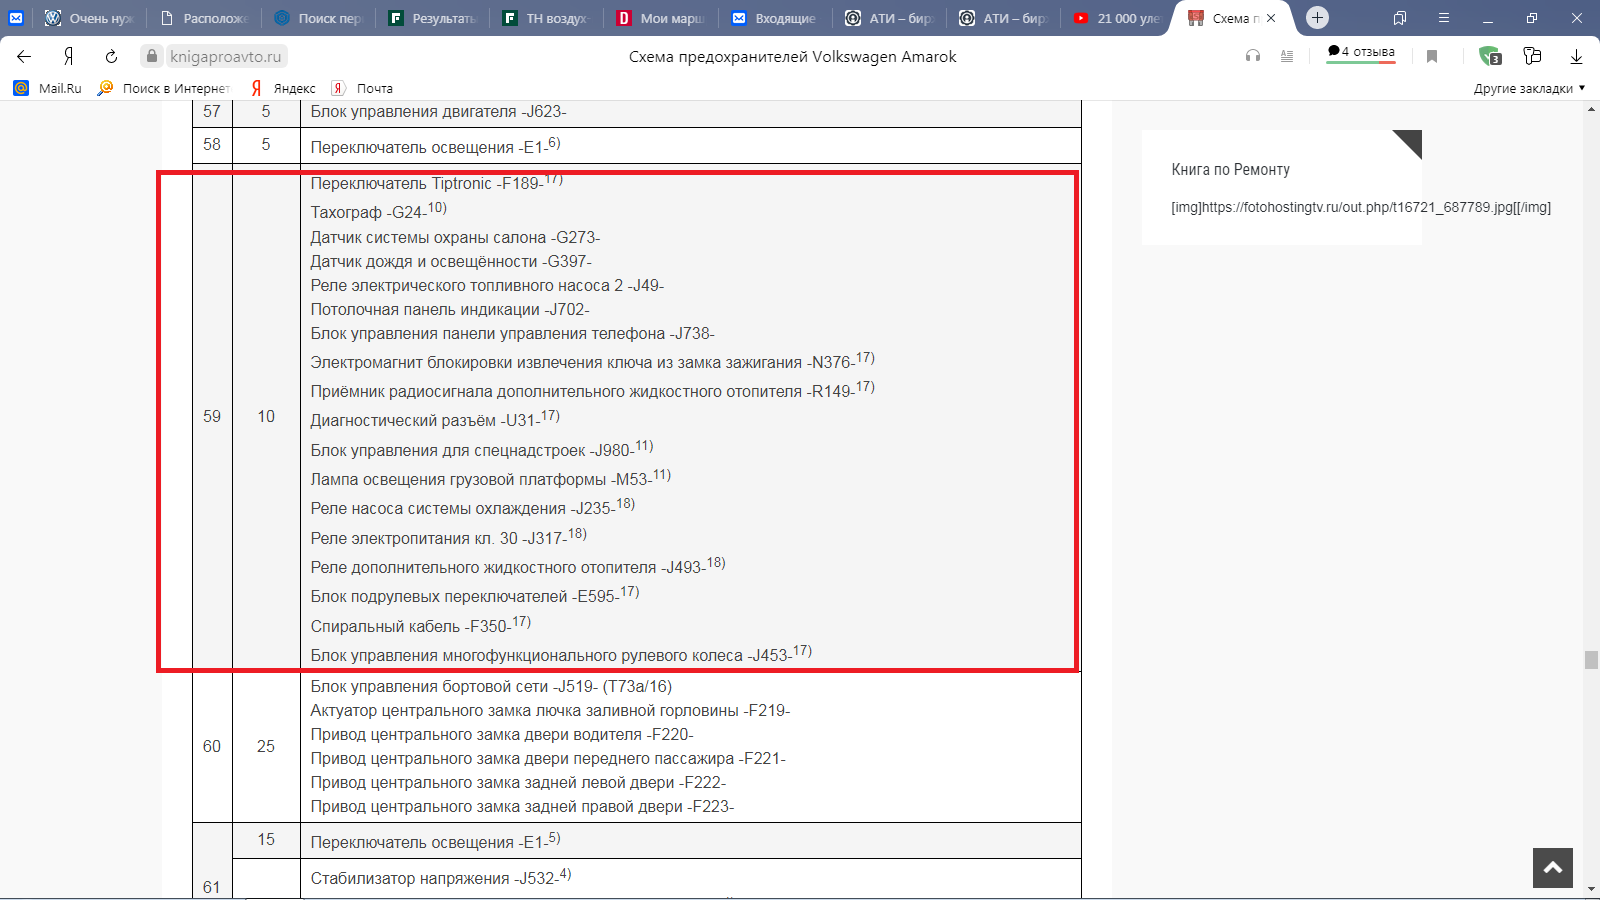This screenshot has height=900, width=1600.
Task: Click the page title in the address bar
Action: tap(792, 57)
